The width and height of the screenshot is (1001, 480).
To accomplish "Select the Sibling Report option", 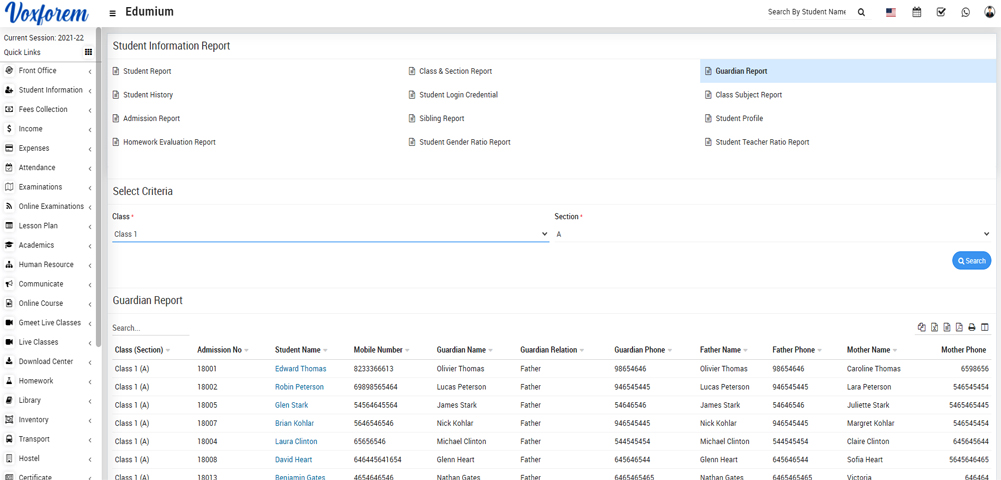I will click(441, 118).
